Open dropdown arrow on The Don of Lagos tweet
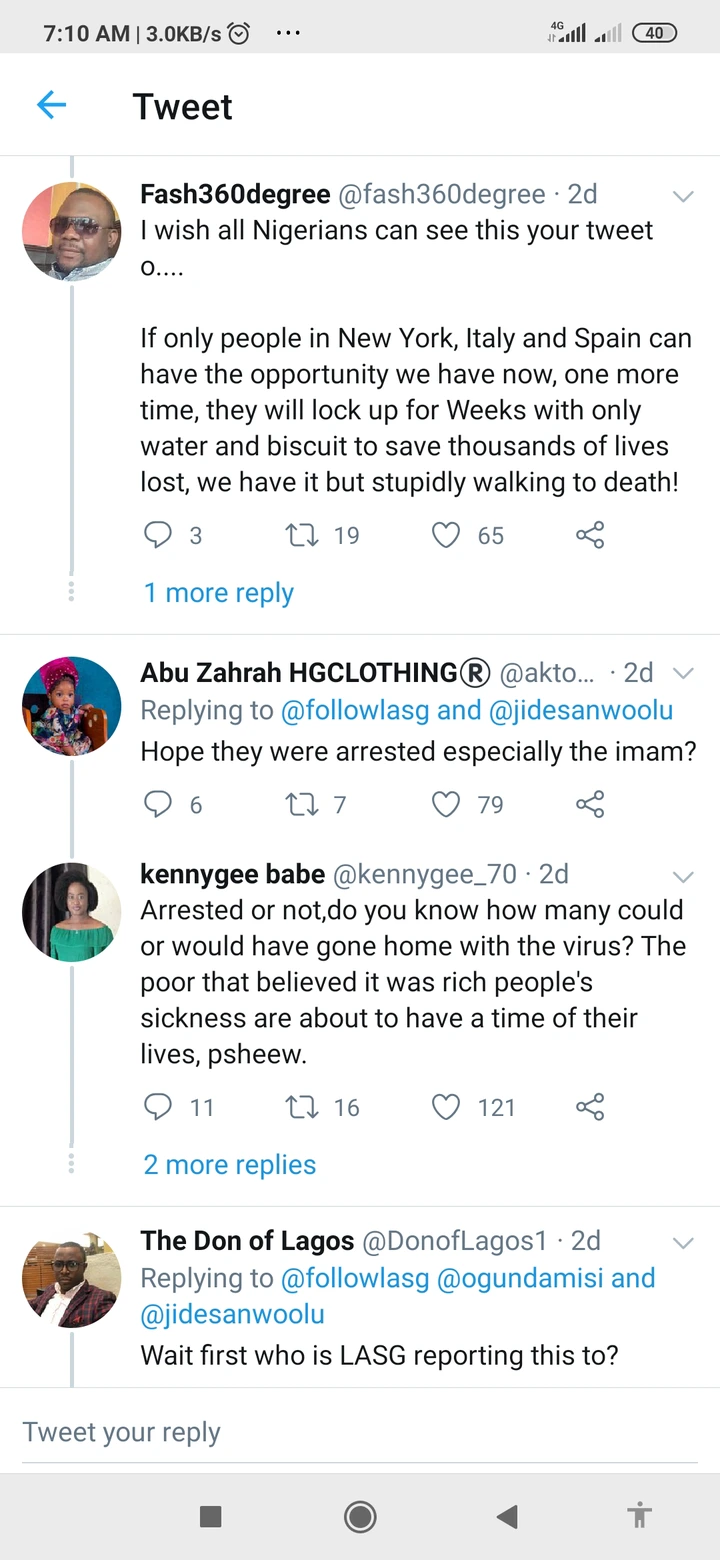Screen dimensions: 720x1560 (x=683, y=1243)
